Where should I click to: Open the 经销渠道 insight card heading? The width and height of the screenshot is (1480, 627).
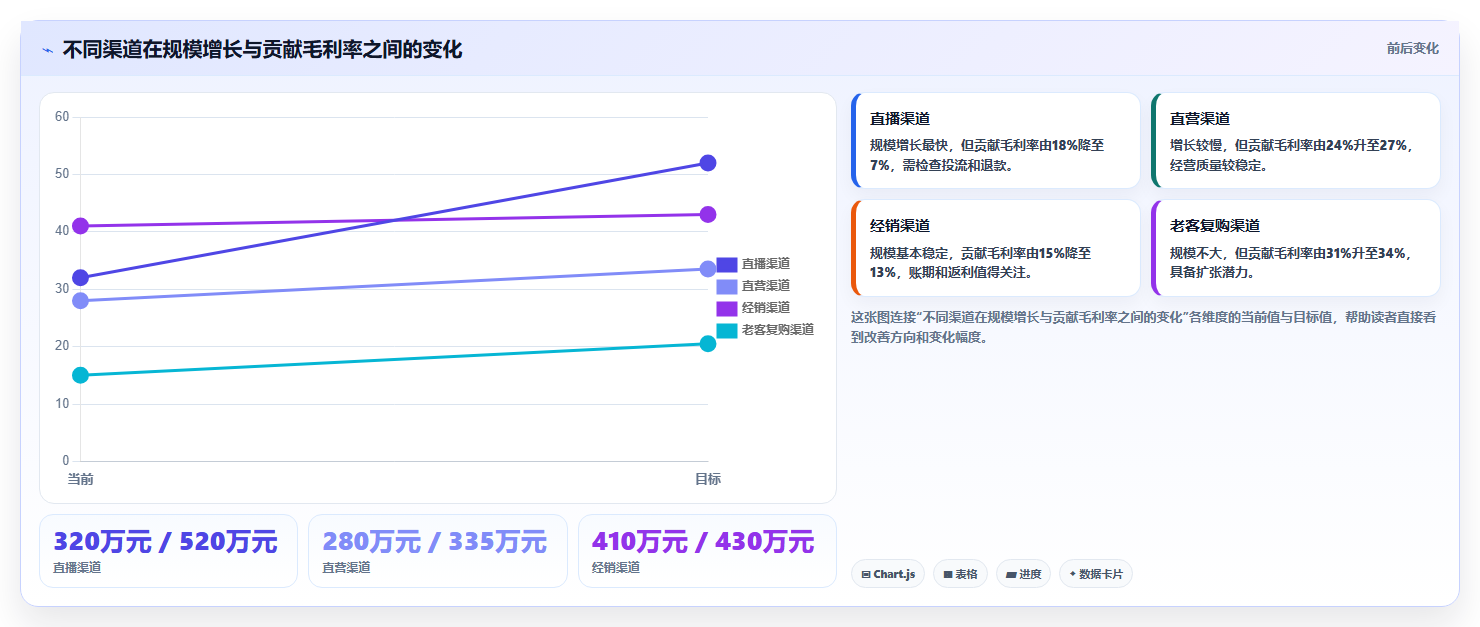tap(900, 226)
